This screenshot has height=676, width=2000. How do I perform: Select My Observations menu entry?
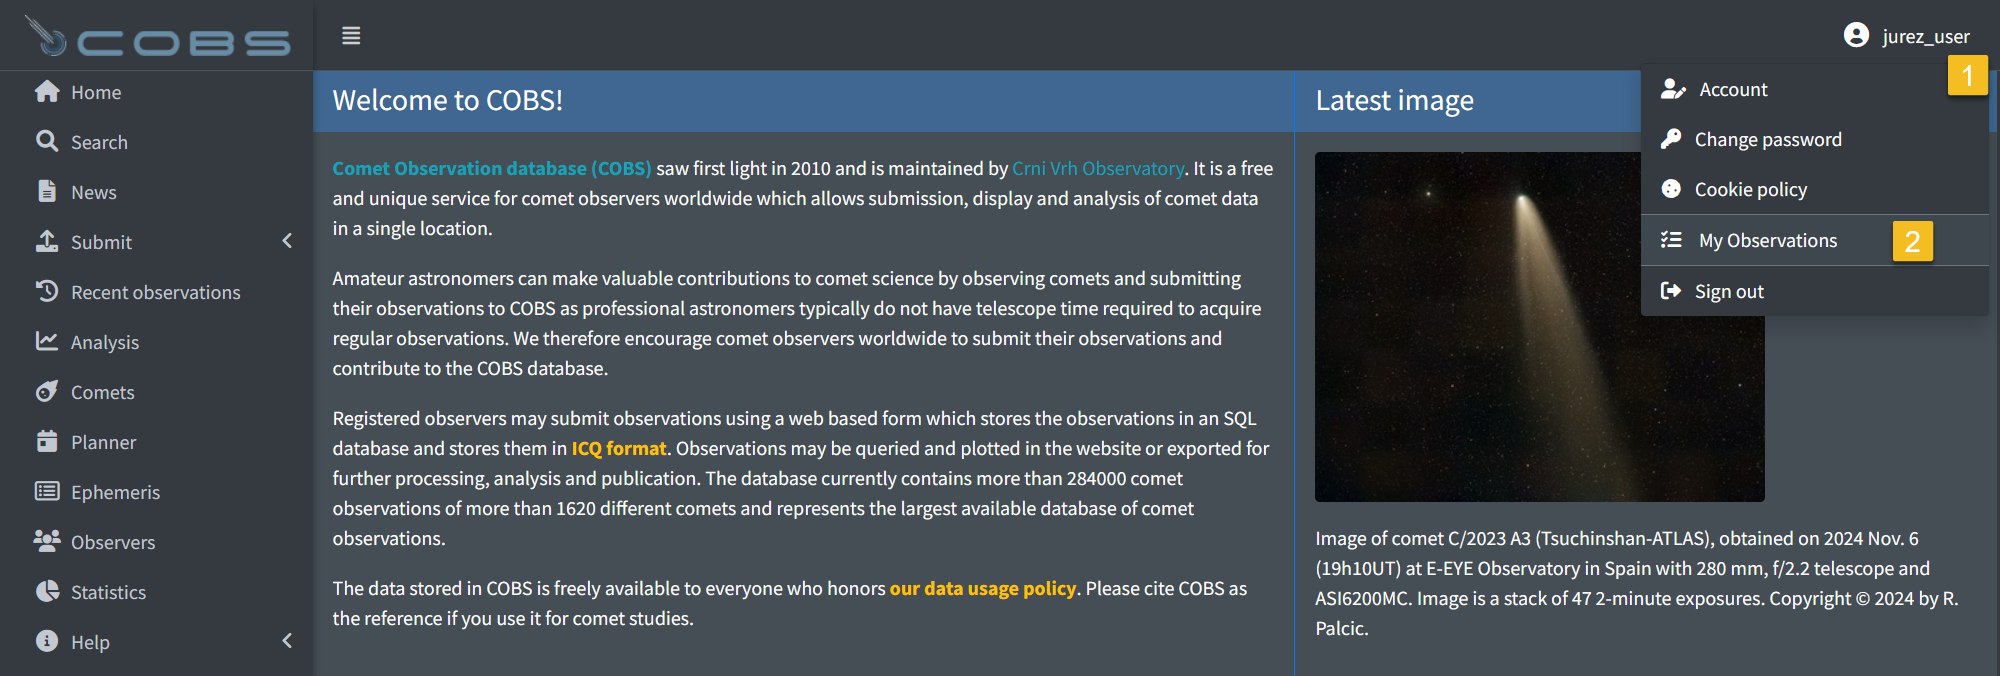click(x=1767, y=241)
